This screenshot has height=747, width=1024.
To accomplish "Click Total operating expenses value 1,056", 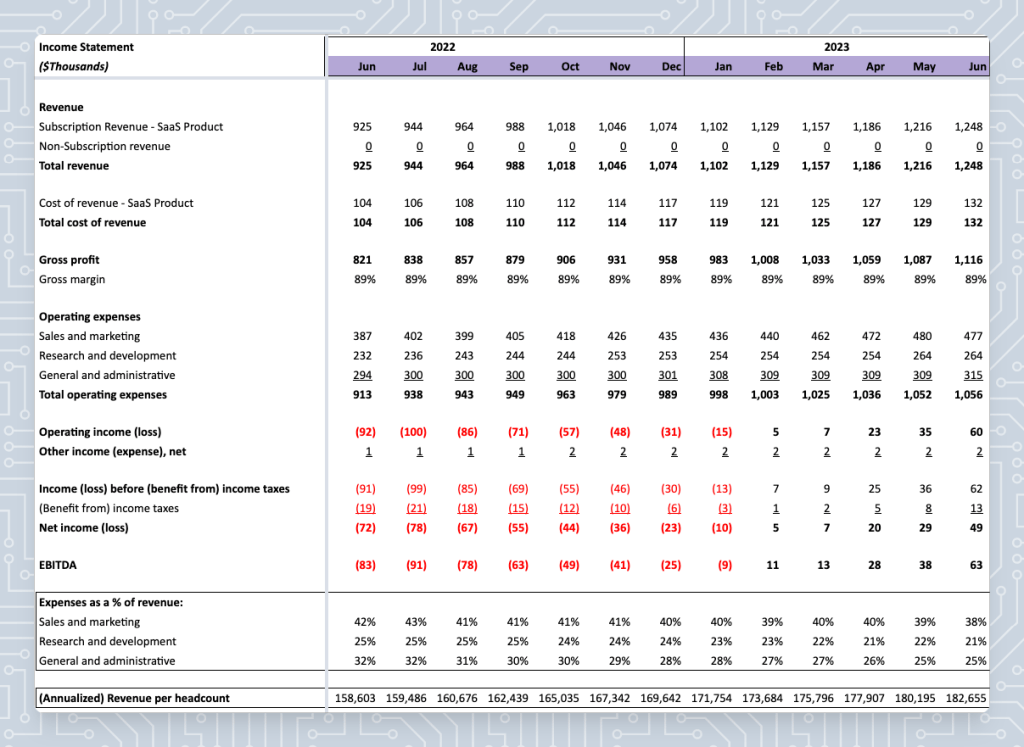I will 968,395.
